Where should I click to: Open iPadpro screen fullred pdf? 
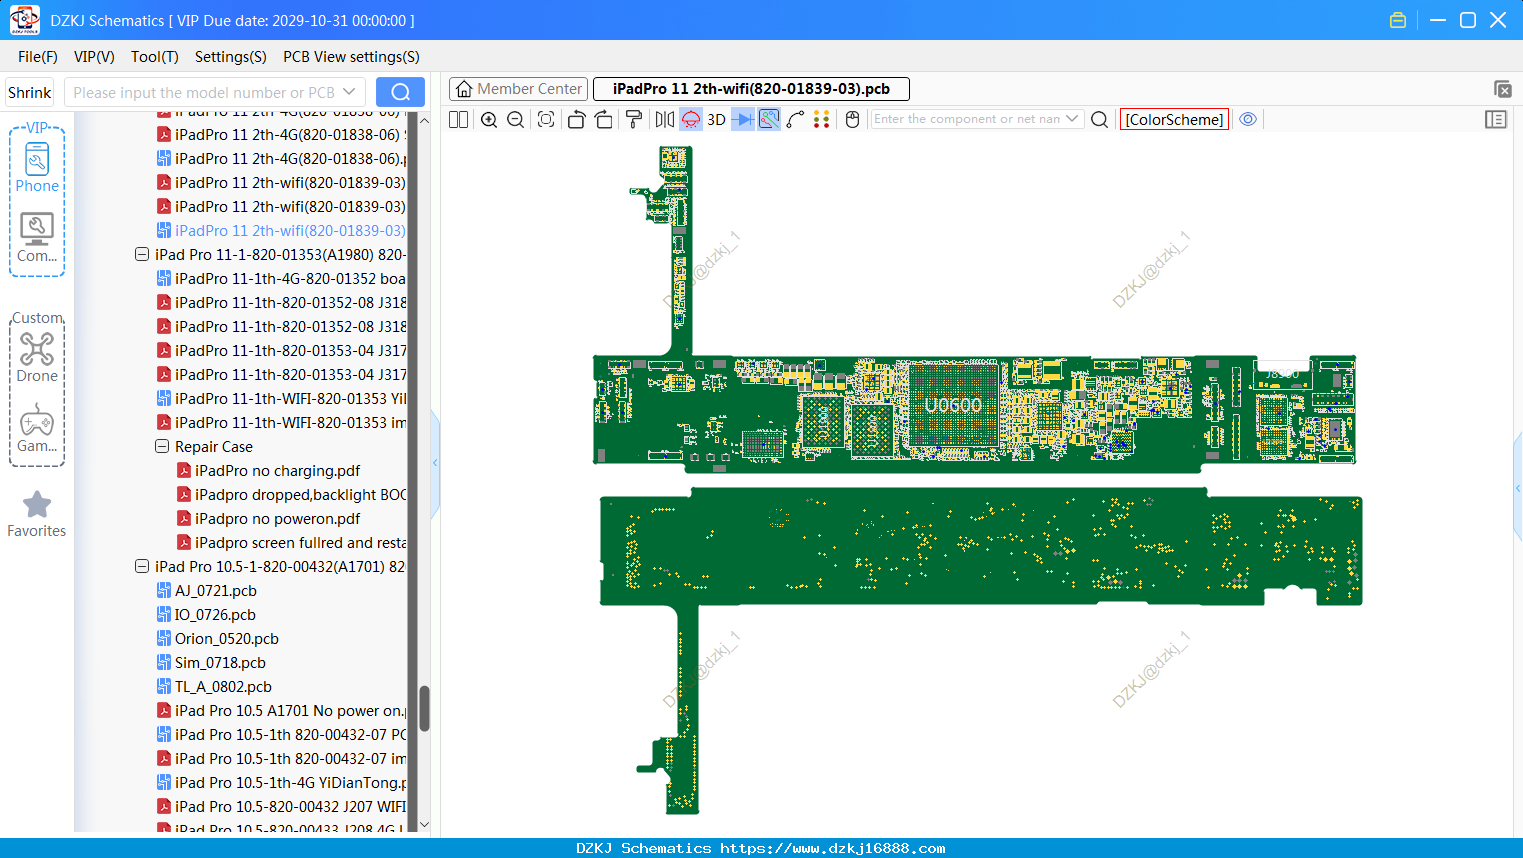click(292, 543)
